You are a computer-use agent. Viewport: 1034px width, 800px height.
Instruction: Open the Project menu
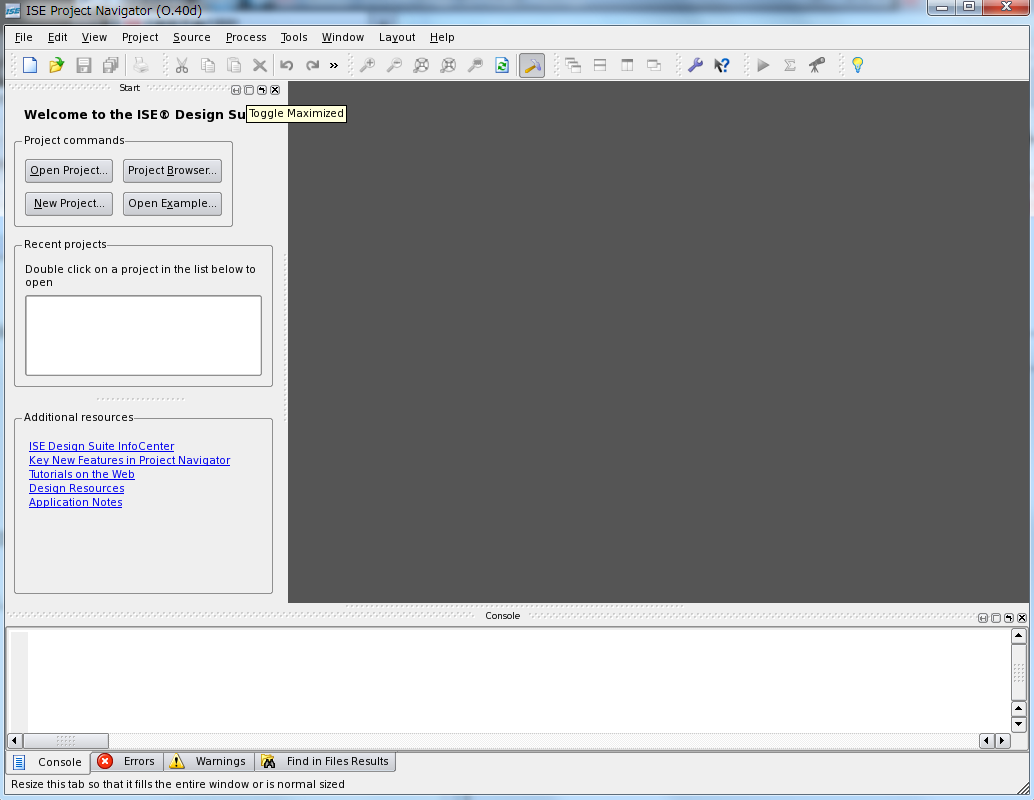(x=140, y=38)
